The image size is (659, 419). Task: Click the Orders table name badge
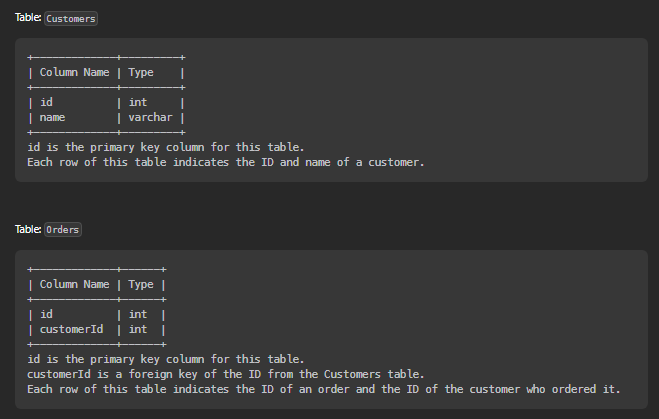point(63,229)
